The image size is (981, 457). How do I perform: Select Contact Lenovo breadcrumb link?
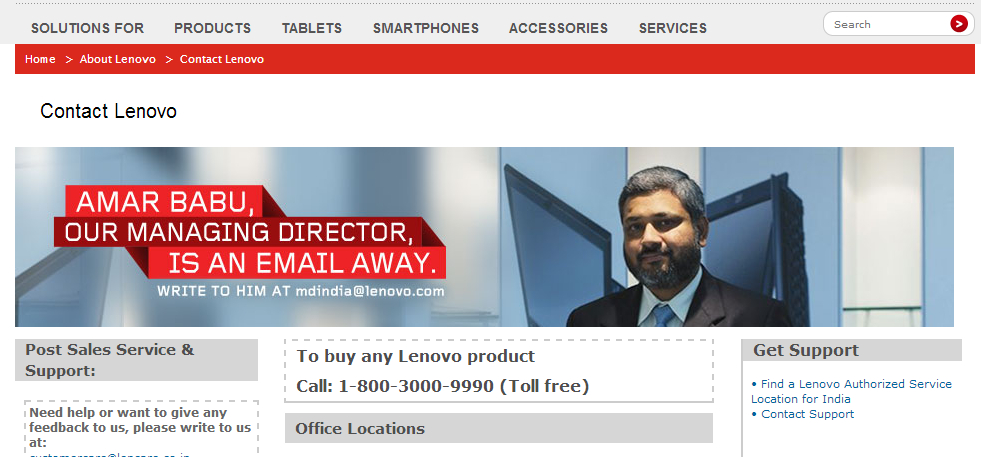pyautogui.click(x=222, y=59)
